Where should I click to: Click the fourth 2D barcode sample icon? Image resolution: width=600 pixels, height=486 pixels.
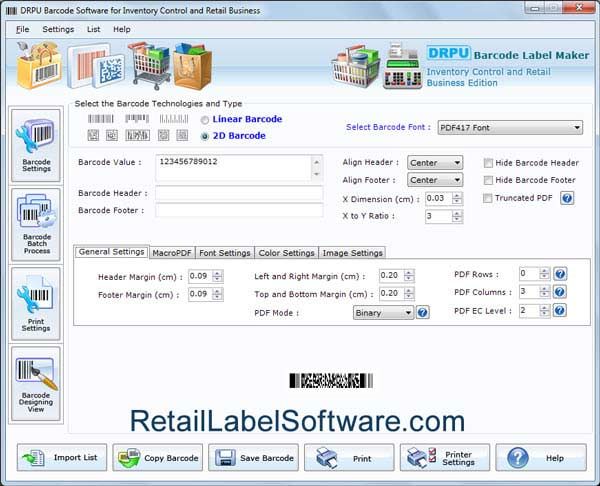[164, 135]
